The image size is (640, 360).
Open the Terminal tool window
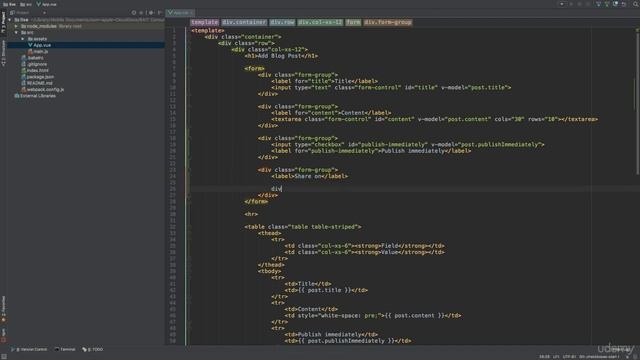[65, 349]
